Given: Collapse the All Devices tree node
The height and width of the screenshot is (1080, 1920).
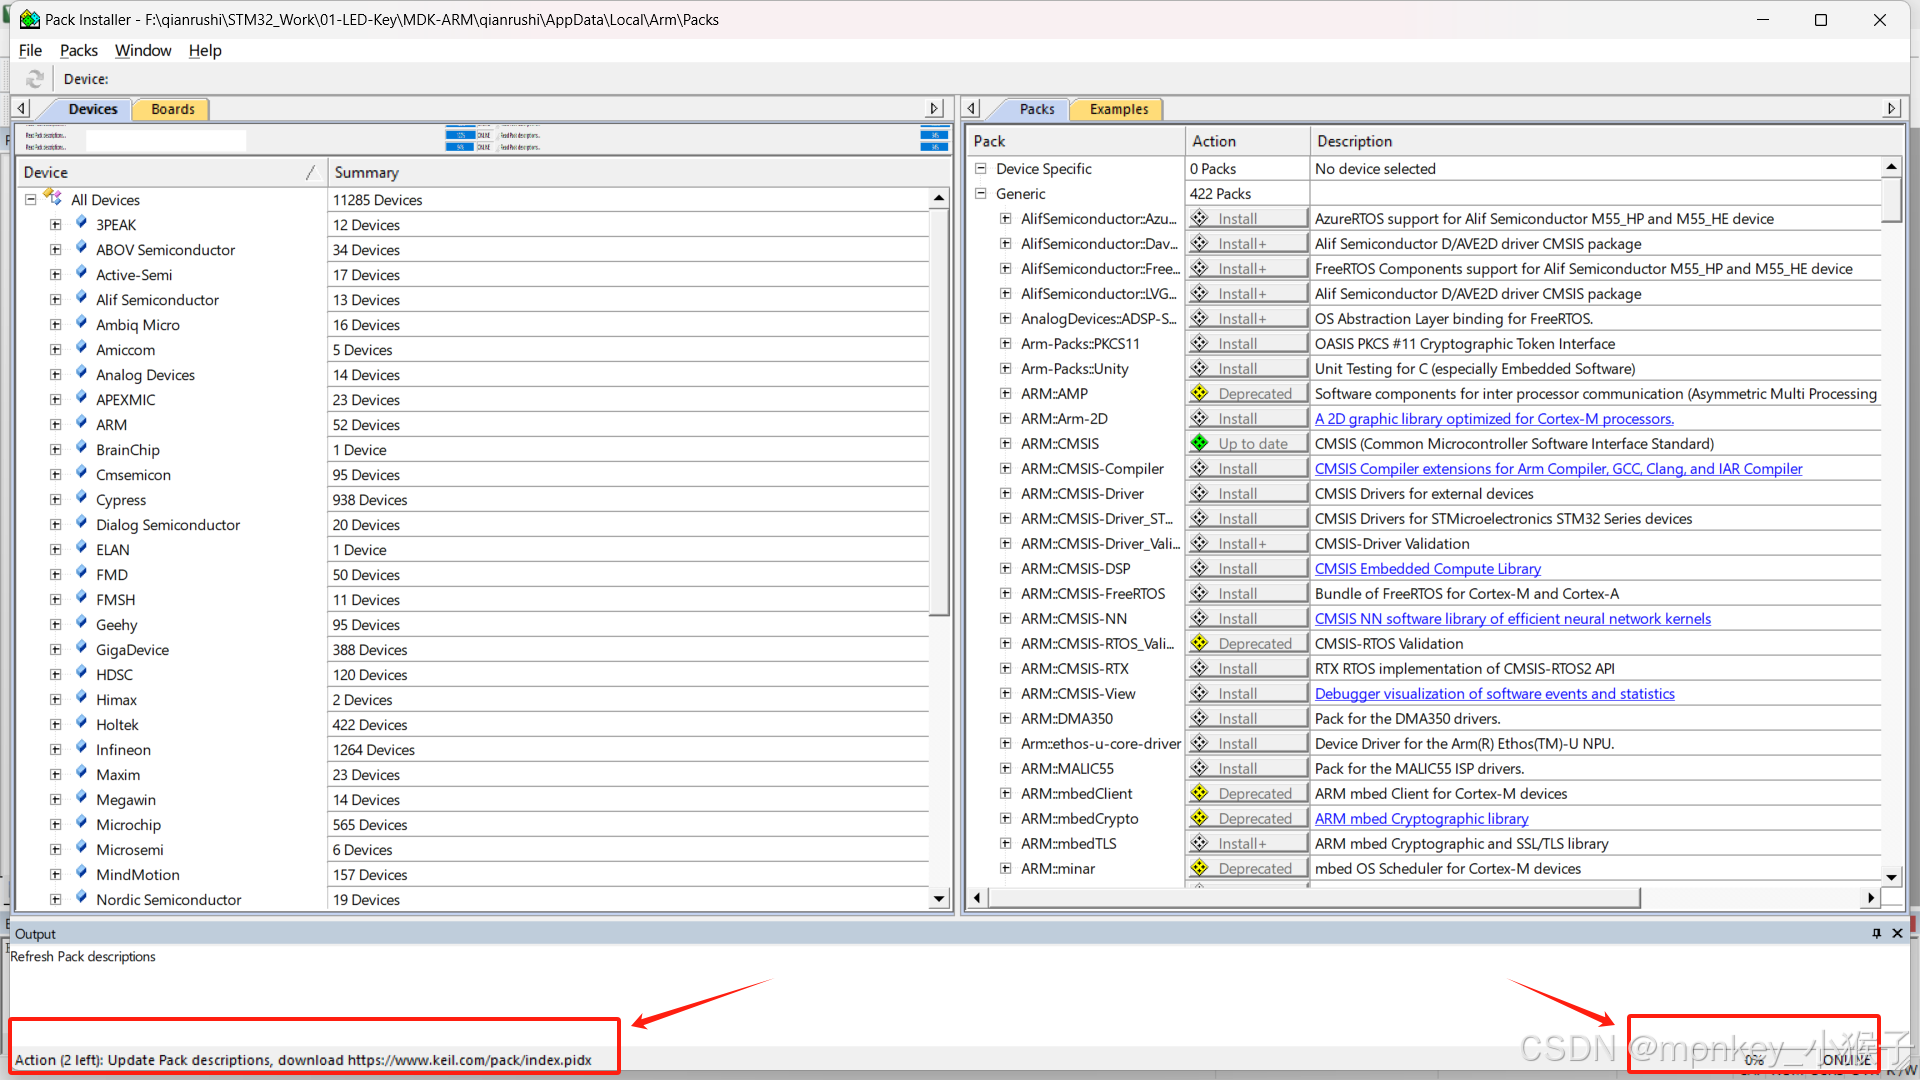Looking at the screenshot, I should point(31,199).
